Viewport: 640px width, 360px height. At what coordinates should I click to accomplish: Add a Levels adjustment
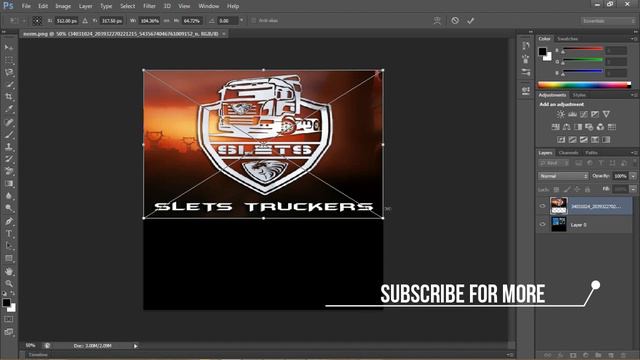[x=573, y=114]
